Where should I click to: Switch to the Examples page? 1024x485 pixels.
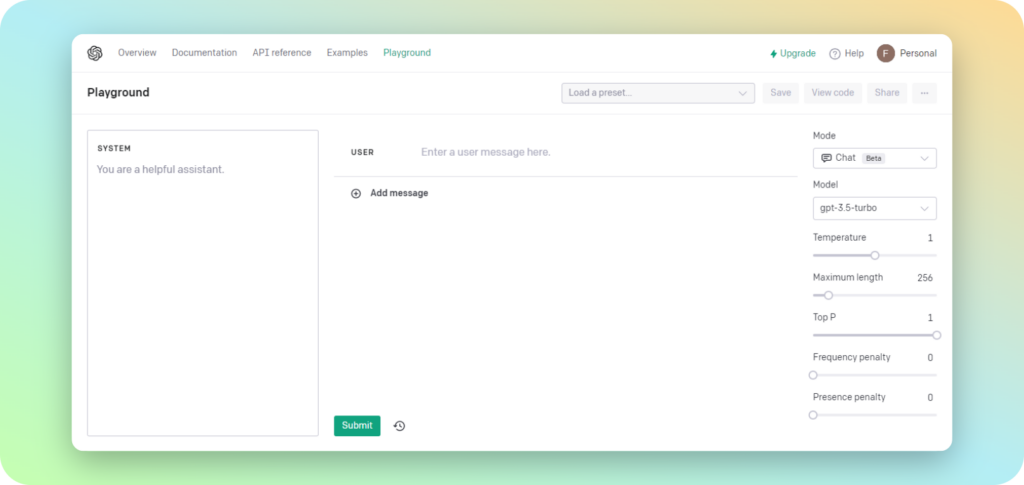(x=347, y=53)
